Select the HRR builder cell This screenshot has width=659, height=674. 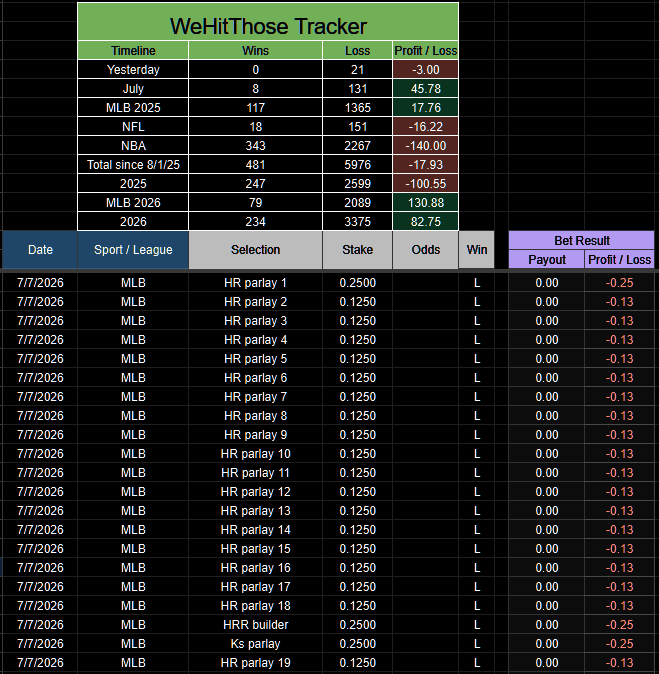(x=255, y=625)
